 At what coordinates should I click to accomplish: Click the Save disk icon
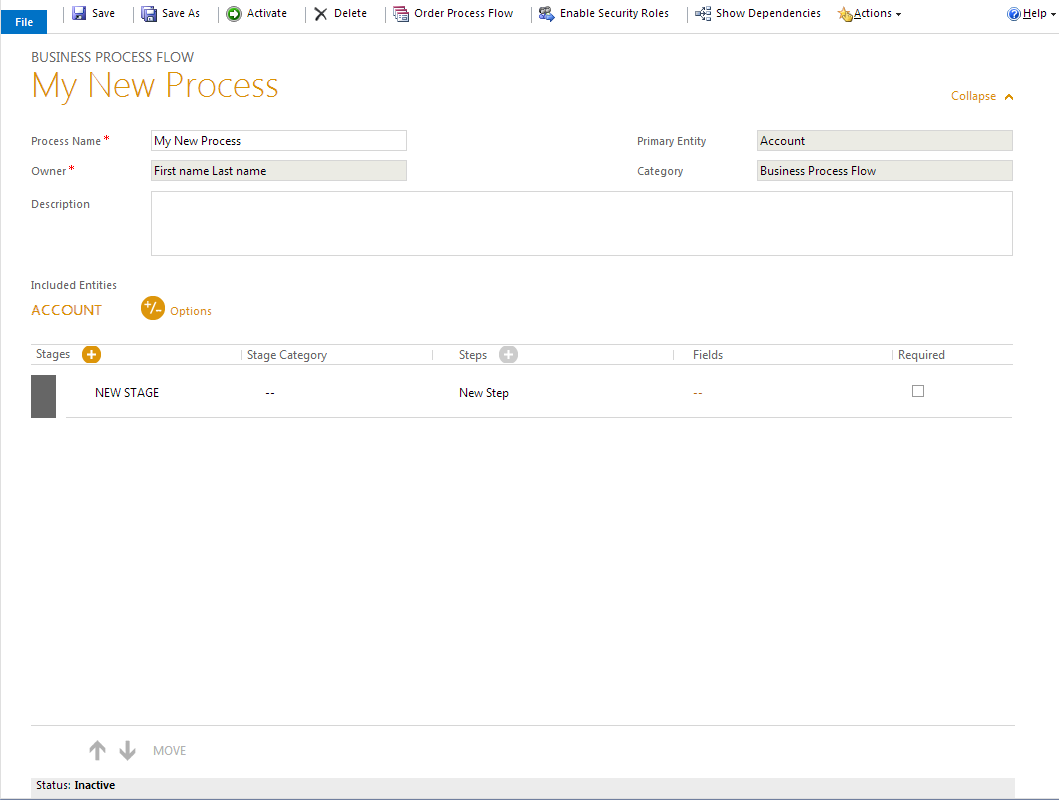(x=79, y=14)
